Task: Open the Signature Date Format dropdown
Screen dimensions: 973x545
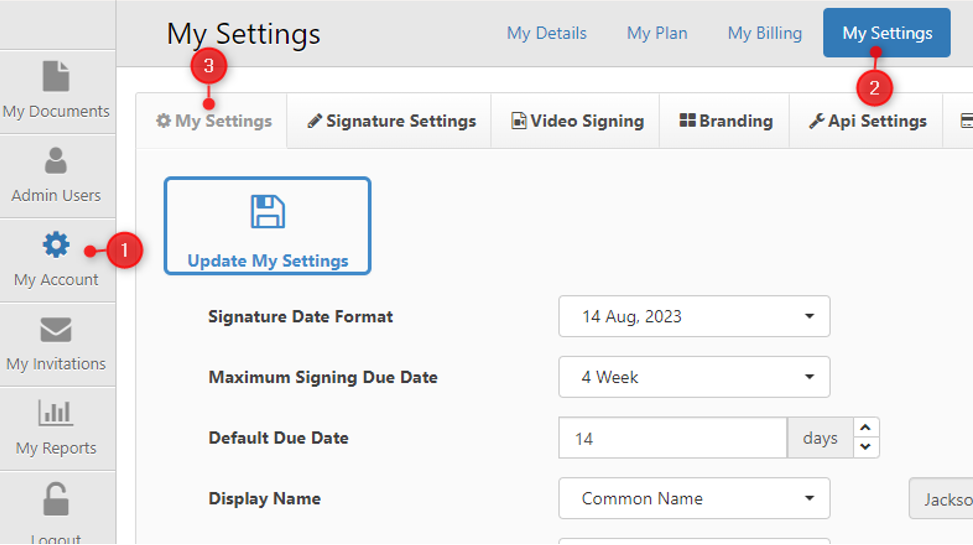Action: 694,317
